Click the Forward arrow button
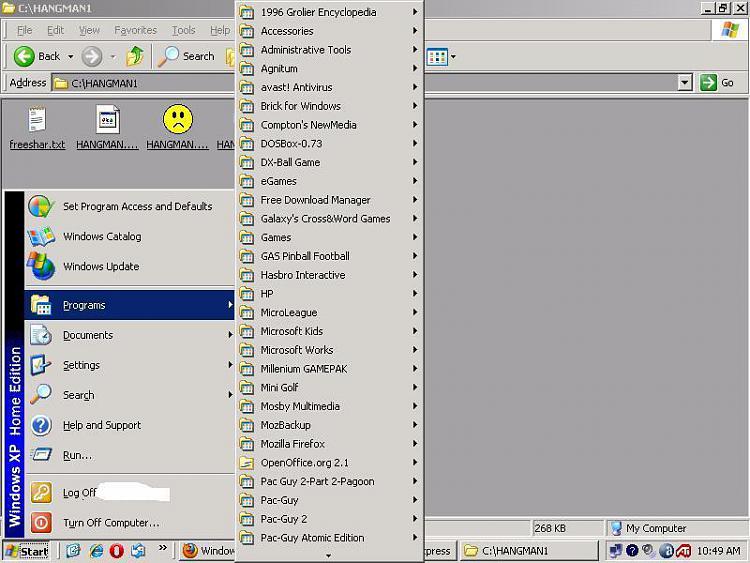 [92, 56]
